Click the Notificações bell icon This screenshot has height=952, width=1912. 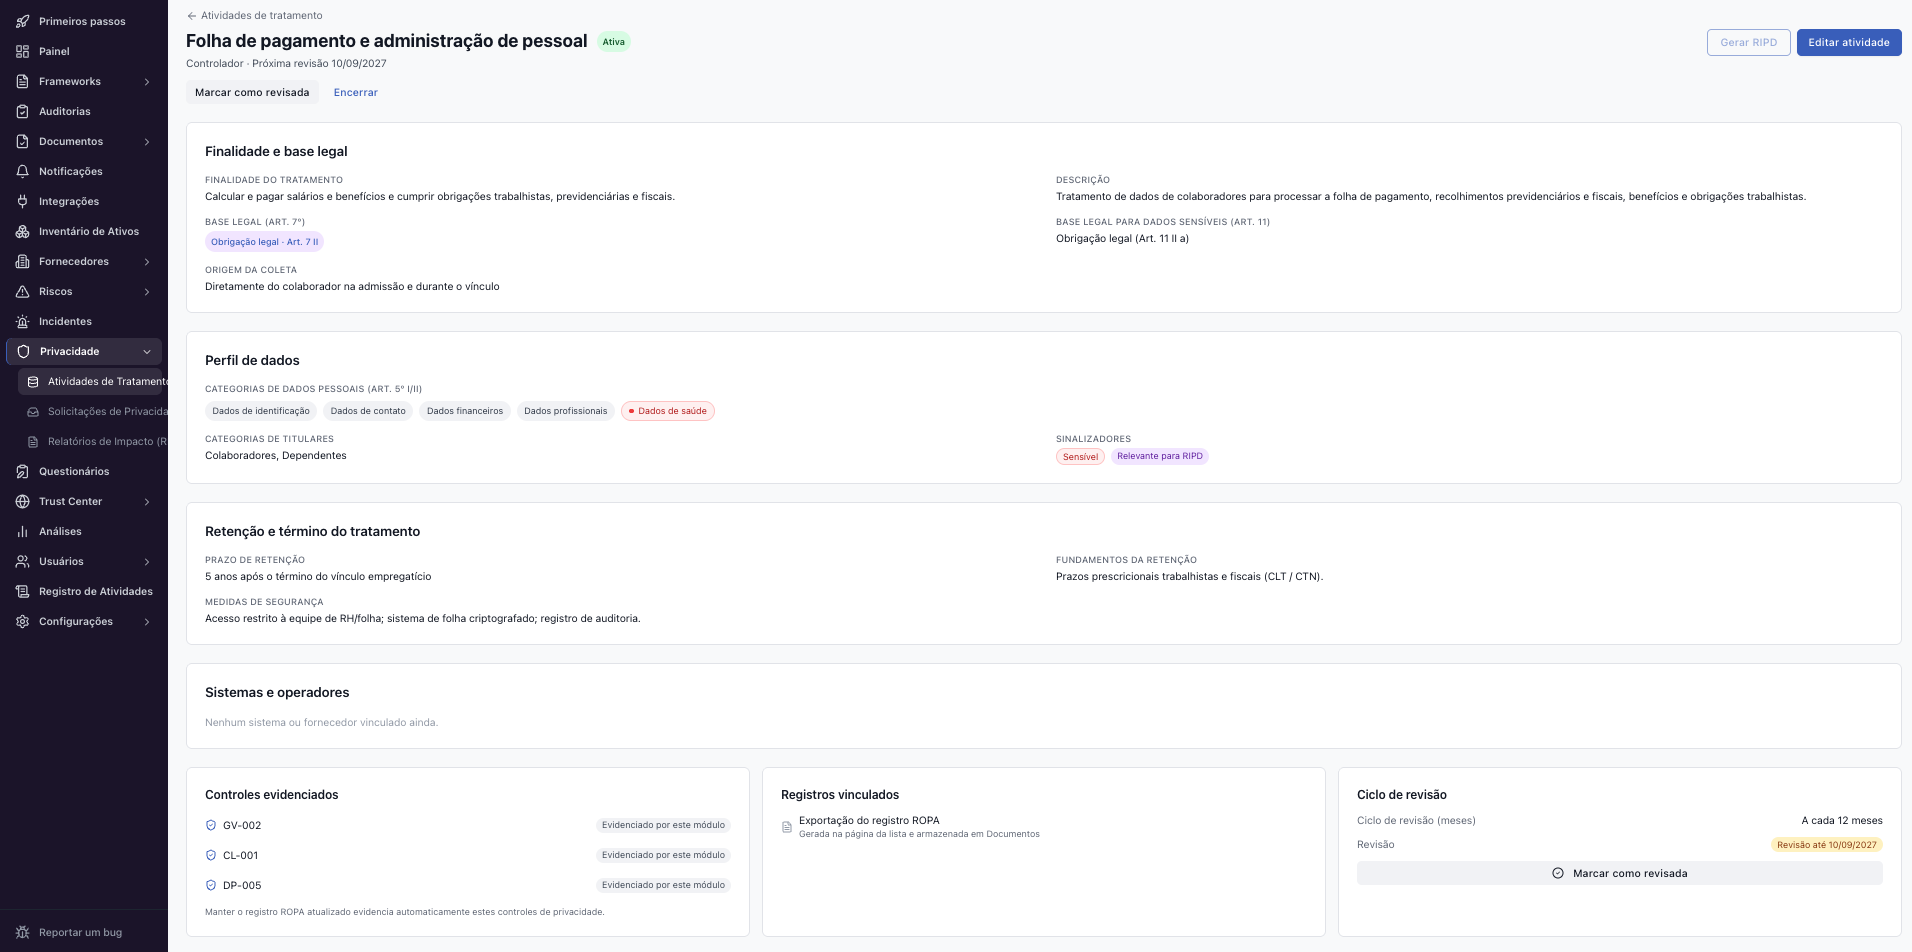point(23,171)
